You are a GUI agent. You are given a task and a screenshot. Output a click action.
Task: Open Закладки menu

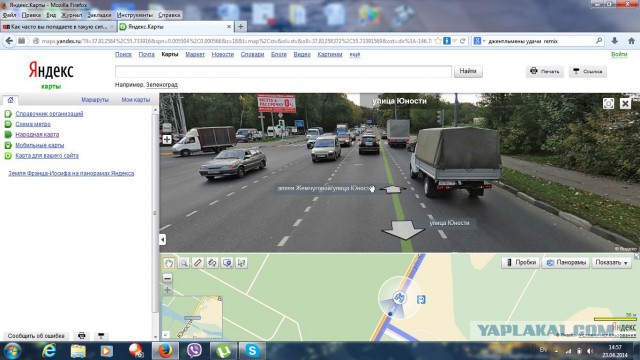click(x=99, y=15)
